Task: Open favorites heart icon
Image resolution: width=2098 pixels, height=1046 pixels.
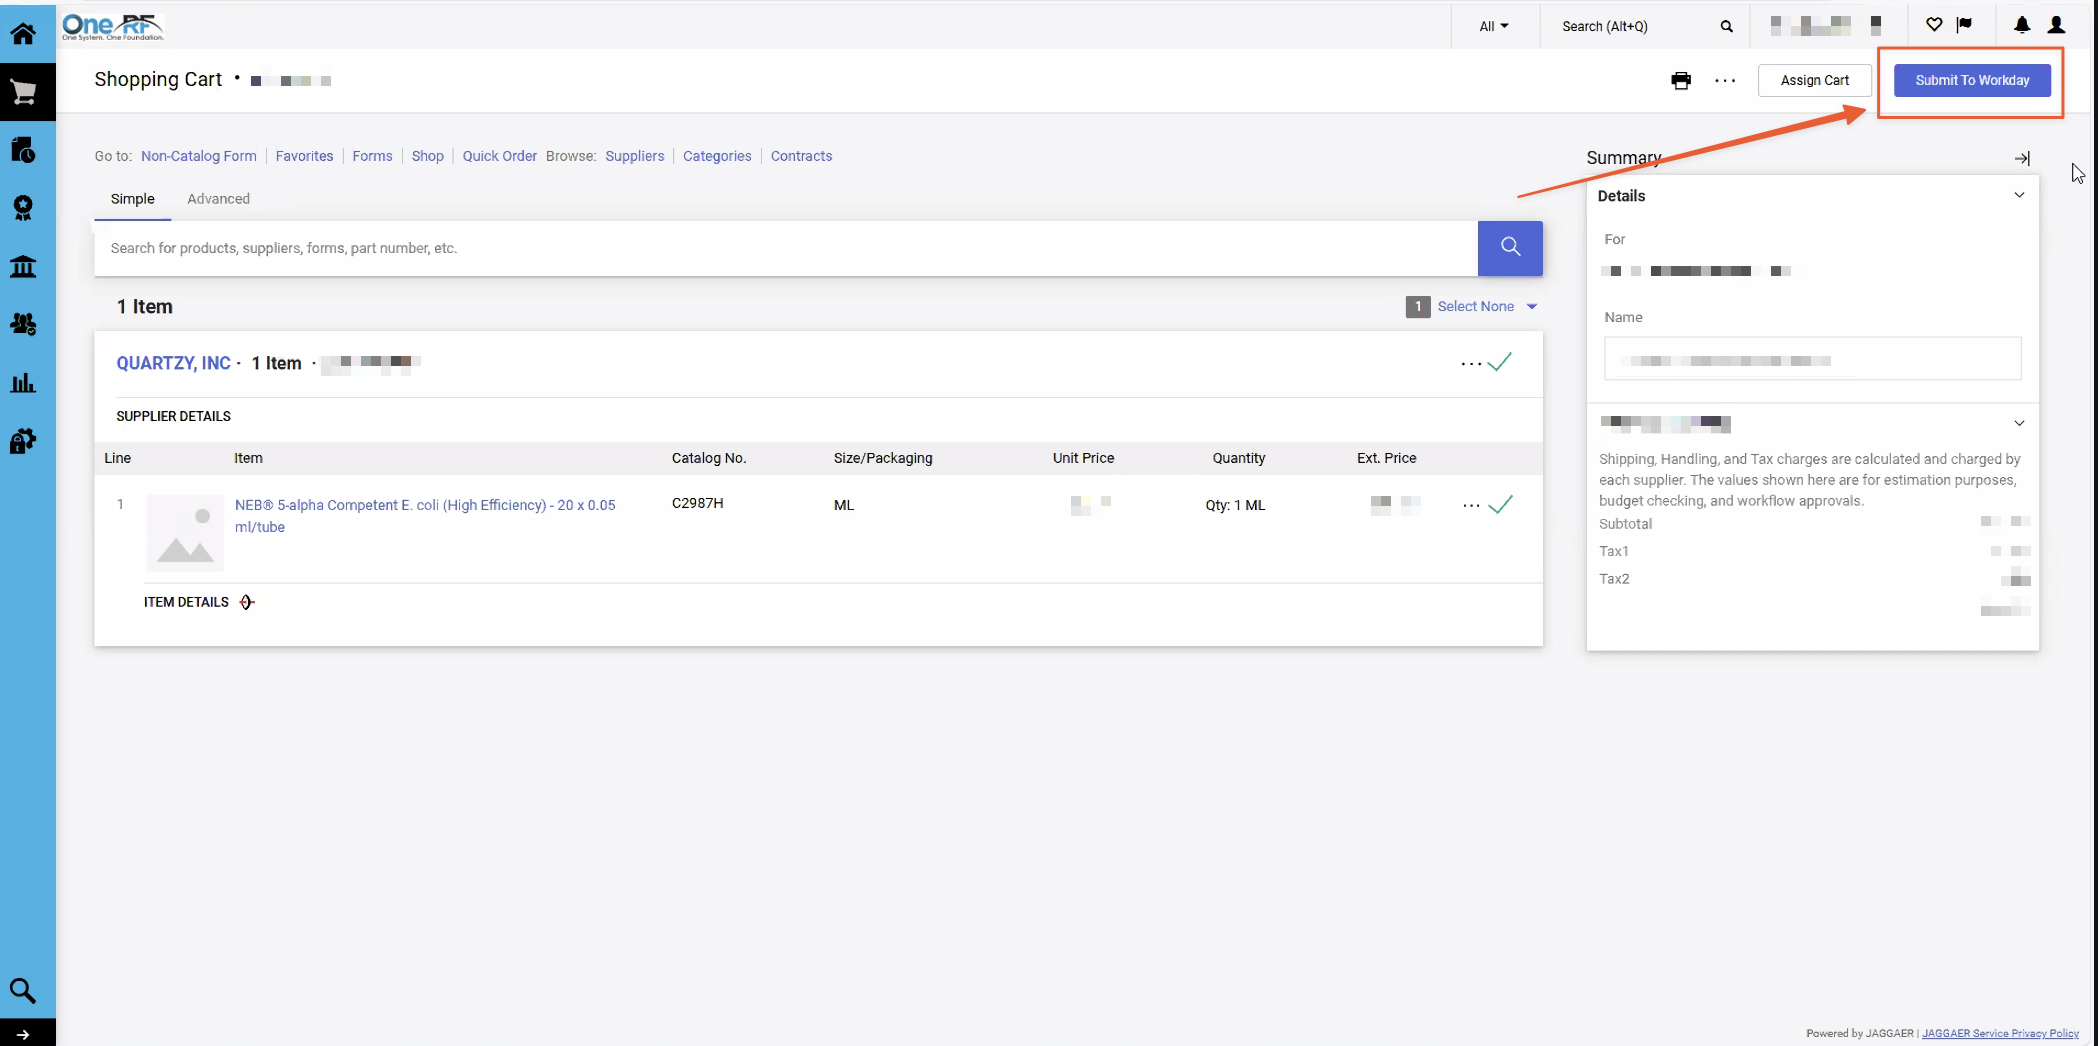Action: pos(1934,25)
